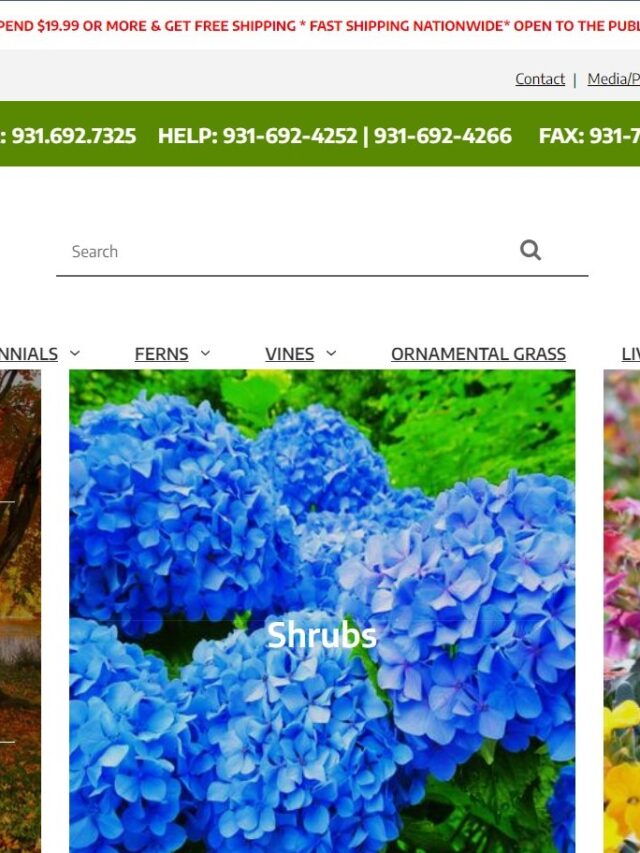Expand the Perennials menu chevron
This screenshot has height=853, width=640.
(x=75, y=354)
